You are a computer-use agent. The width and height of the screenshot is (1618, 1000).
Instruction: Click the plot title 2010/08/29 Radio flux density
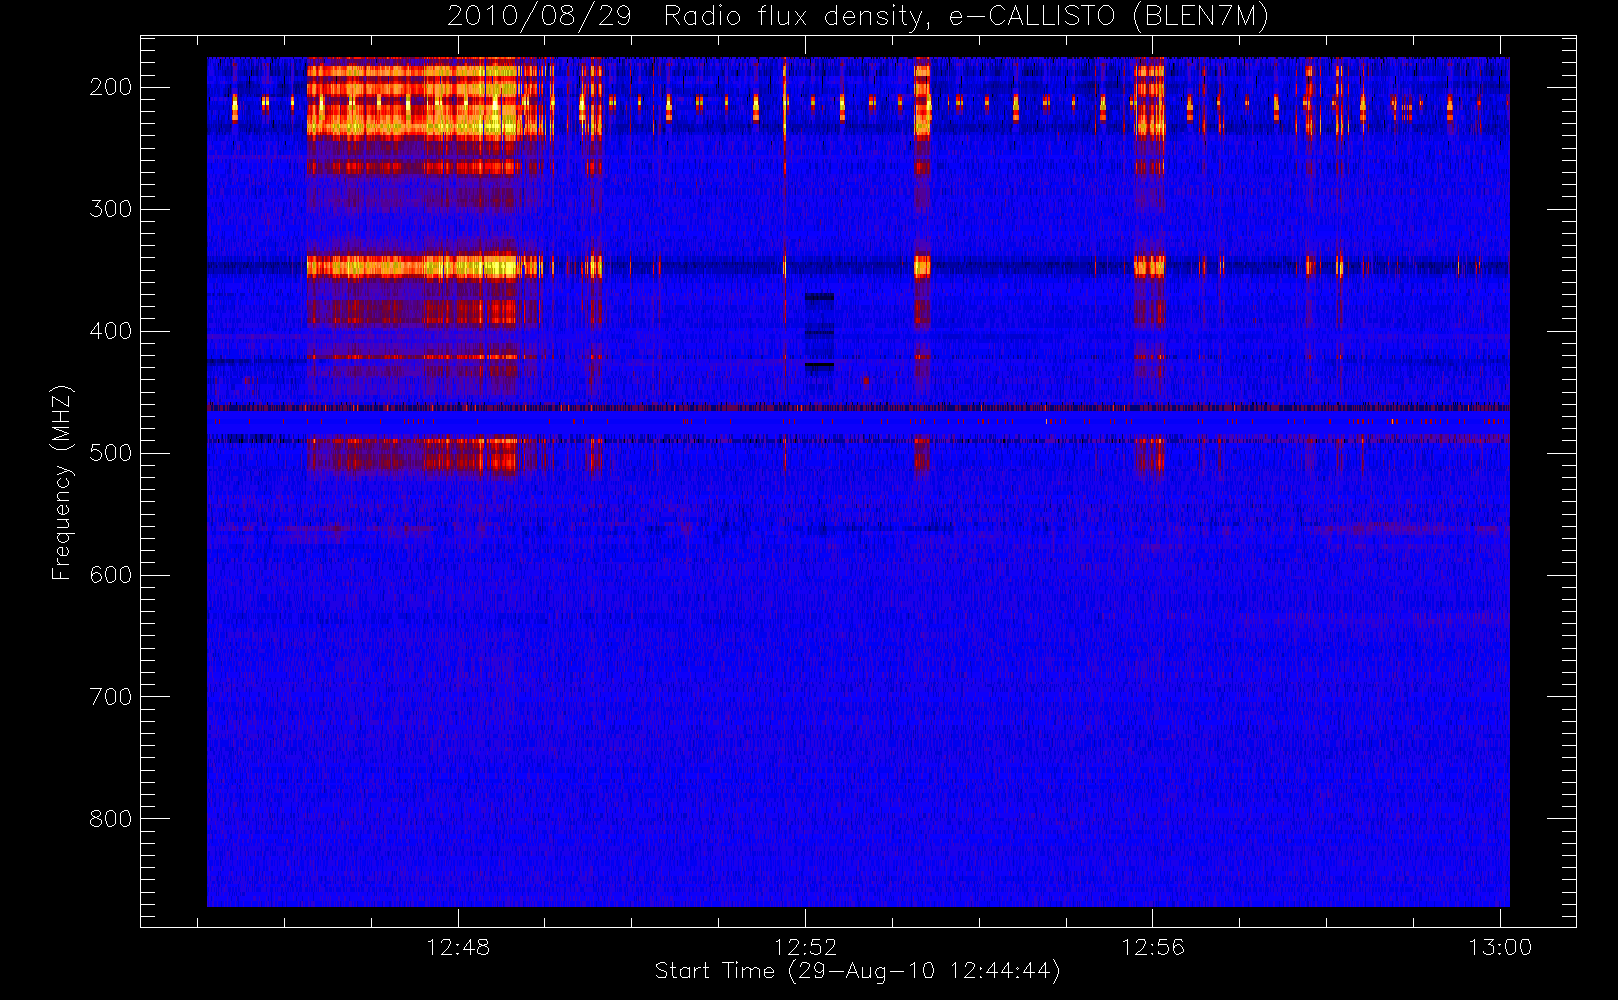858,17
